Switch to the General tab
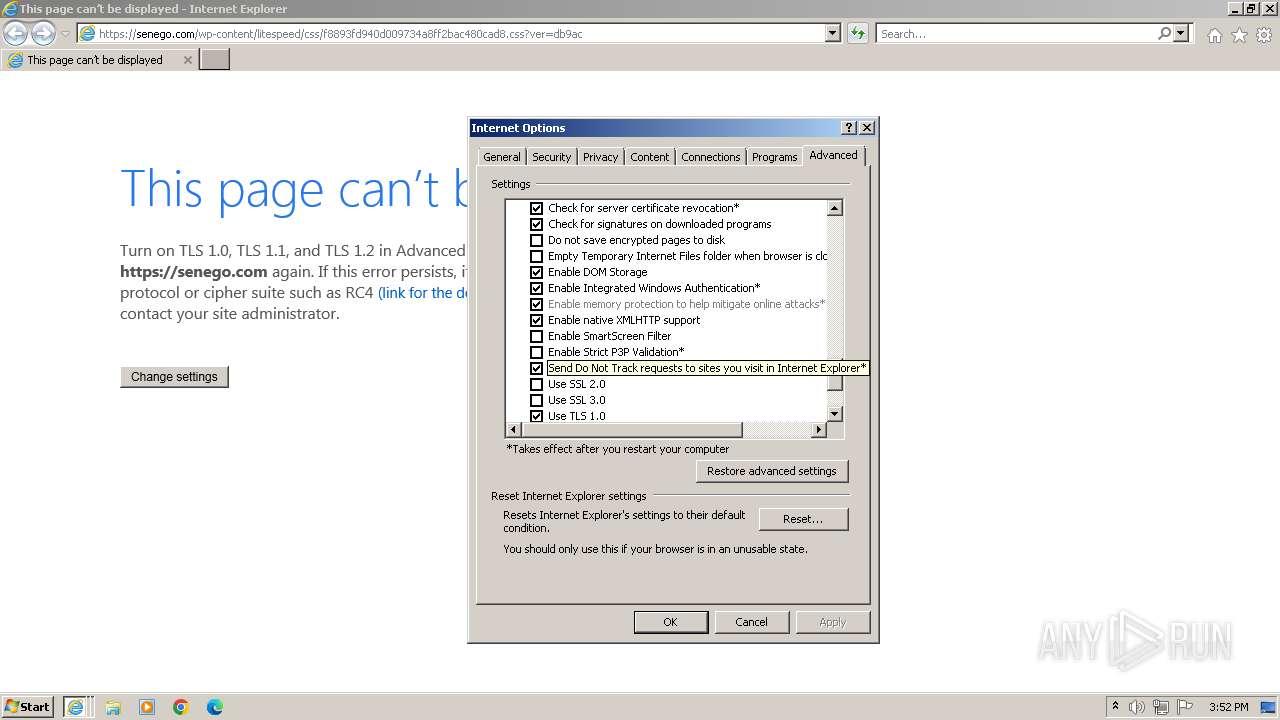Viewport: 1280px width, 720px height. click(501, 157)
